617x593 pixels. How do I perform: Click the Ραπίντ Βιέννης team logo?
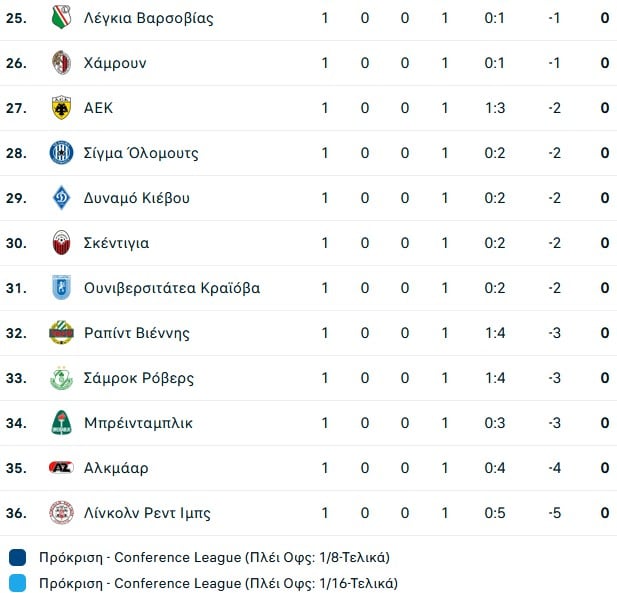point(62,333)
